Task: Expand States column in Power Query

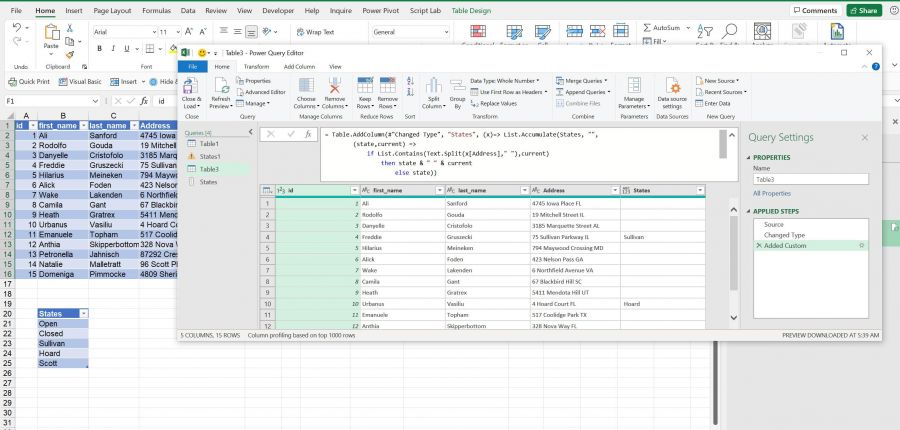Action: click(700, 190)
